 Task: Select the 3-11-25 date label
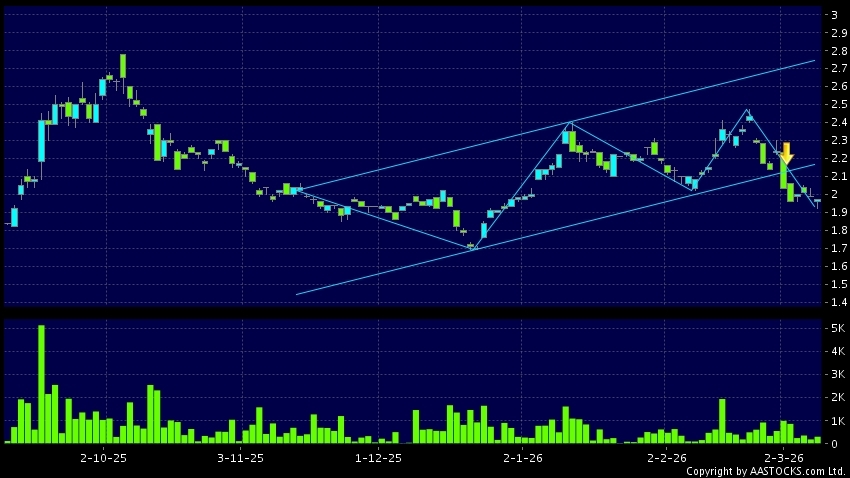[x=240, y=457]
